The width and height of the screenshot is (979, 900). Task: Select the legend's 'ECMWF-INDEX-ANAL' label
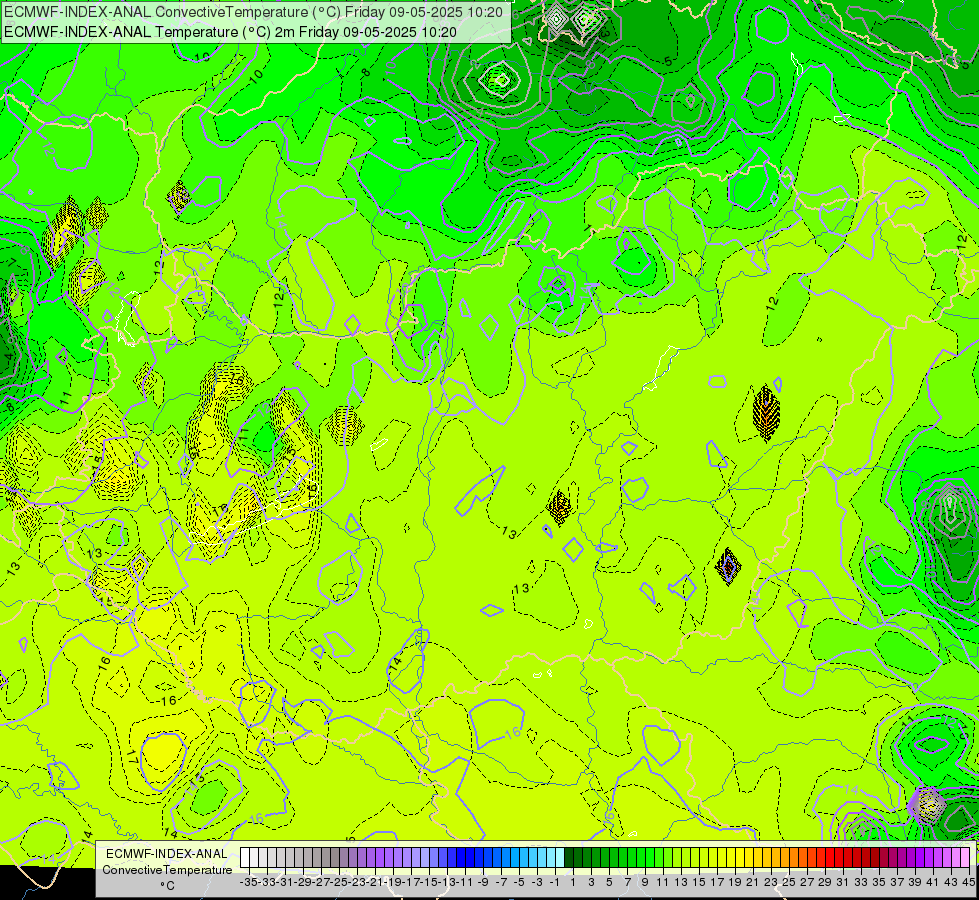(x=167, y=854)
